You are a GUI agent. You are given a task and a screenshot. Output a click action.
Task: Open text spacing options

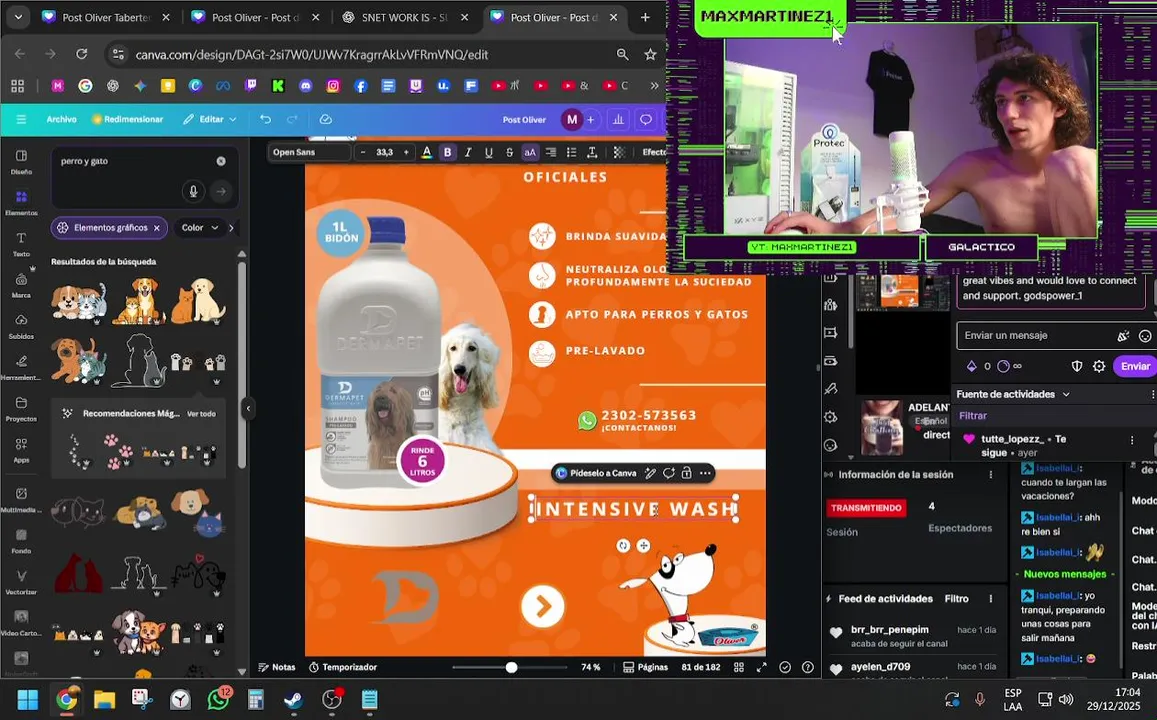pyautogui.click(x=592, y=153)
